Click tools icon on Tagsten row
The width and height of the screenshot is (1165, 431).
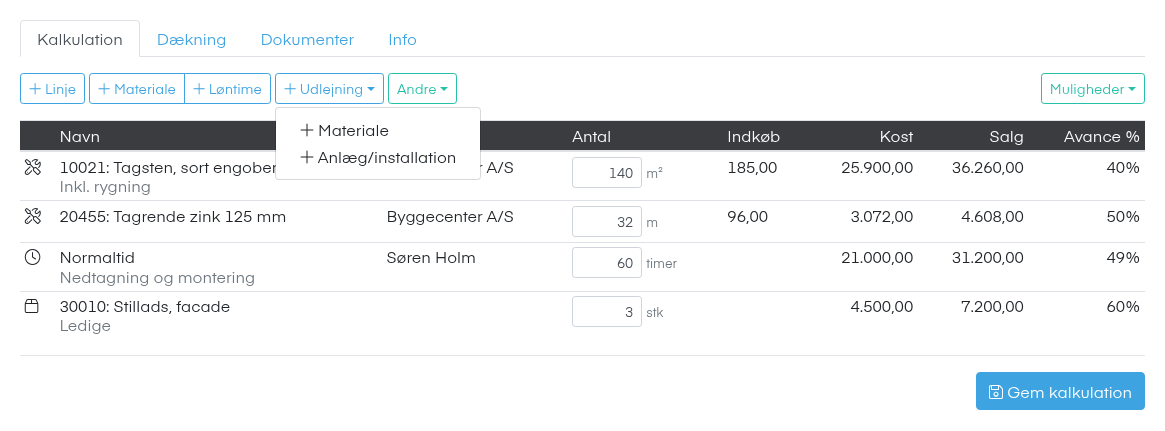point(32,169)
